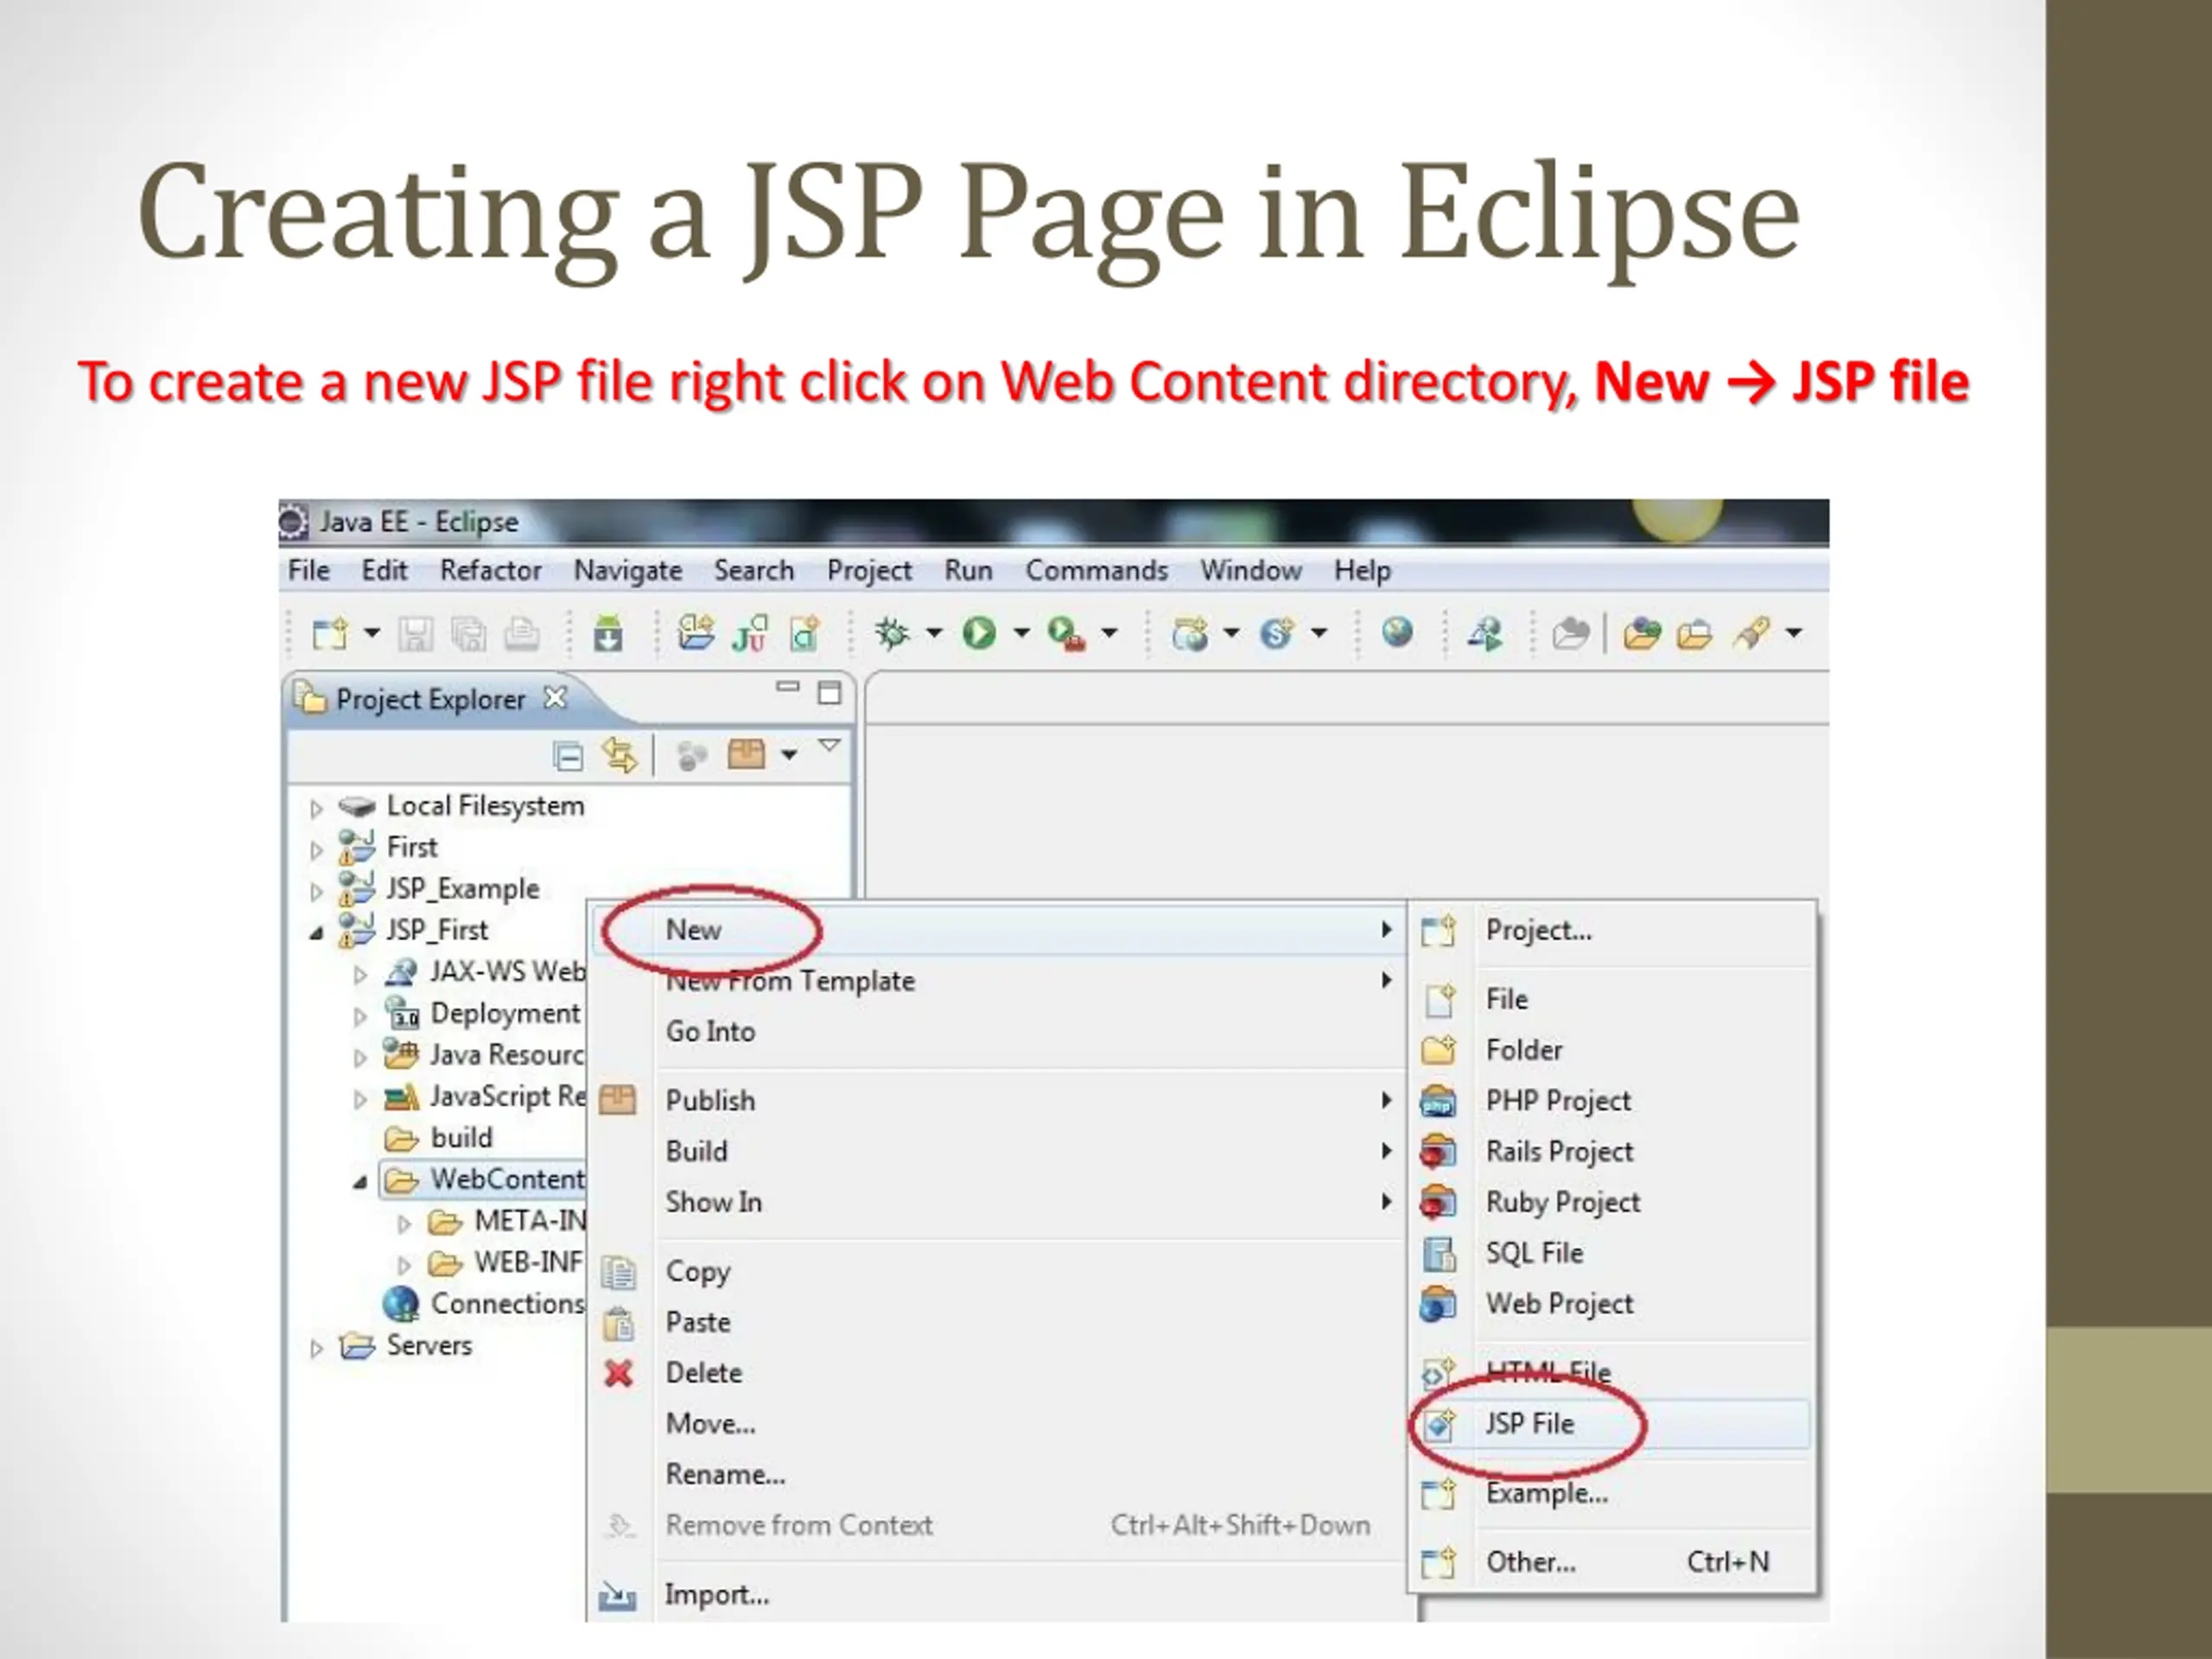
Task: Click the Run External Tools icon
Action: 1066,634
